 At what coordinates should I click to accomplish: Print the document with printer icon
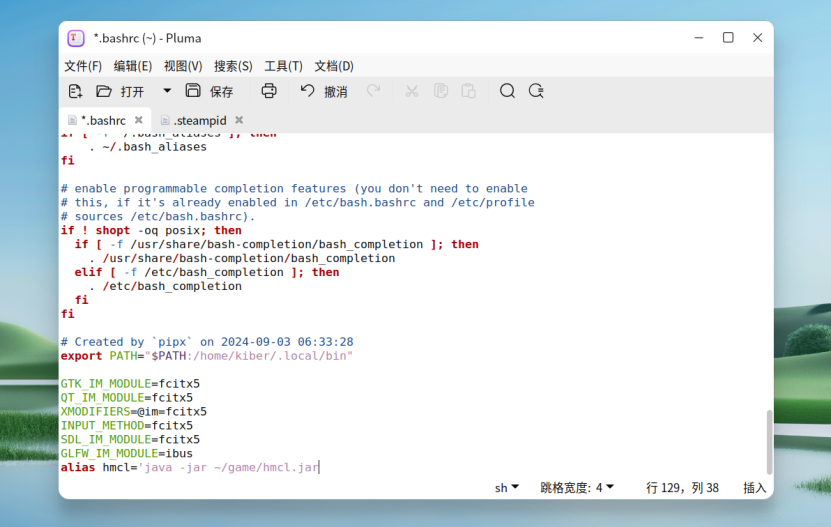(x=269, y=91)
